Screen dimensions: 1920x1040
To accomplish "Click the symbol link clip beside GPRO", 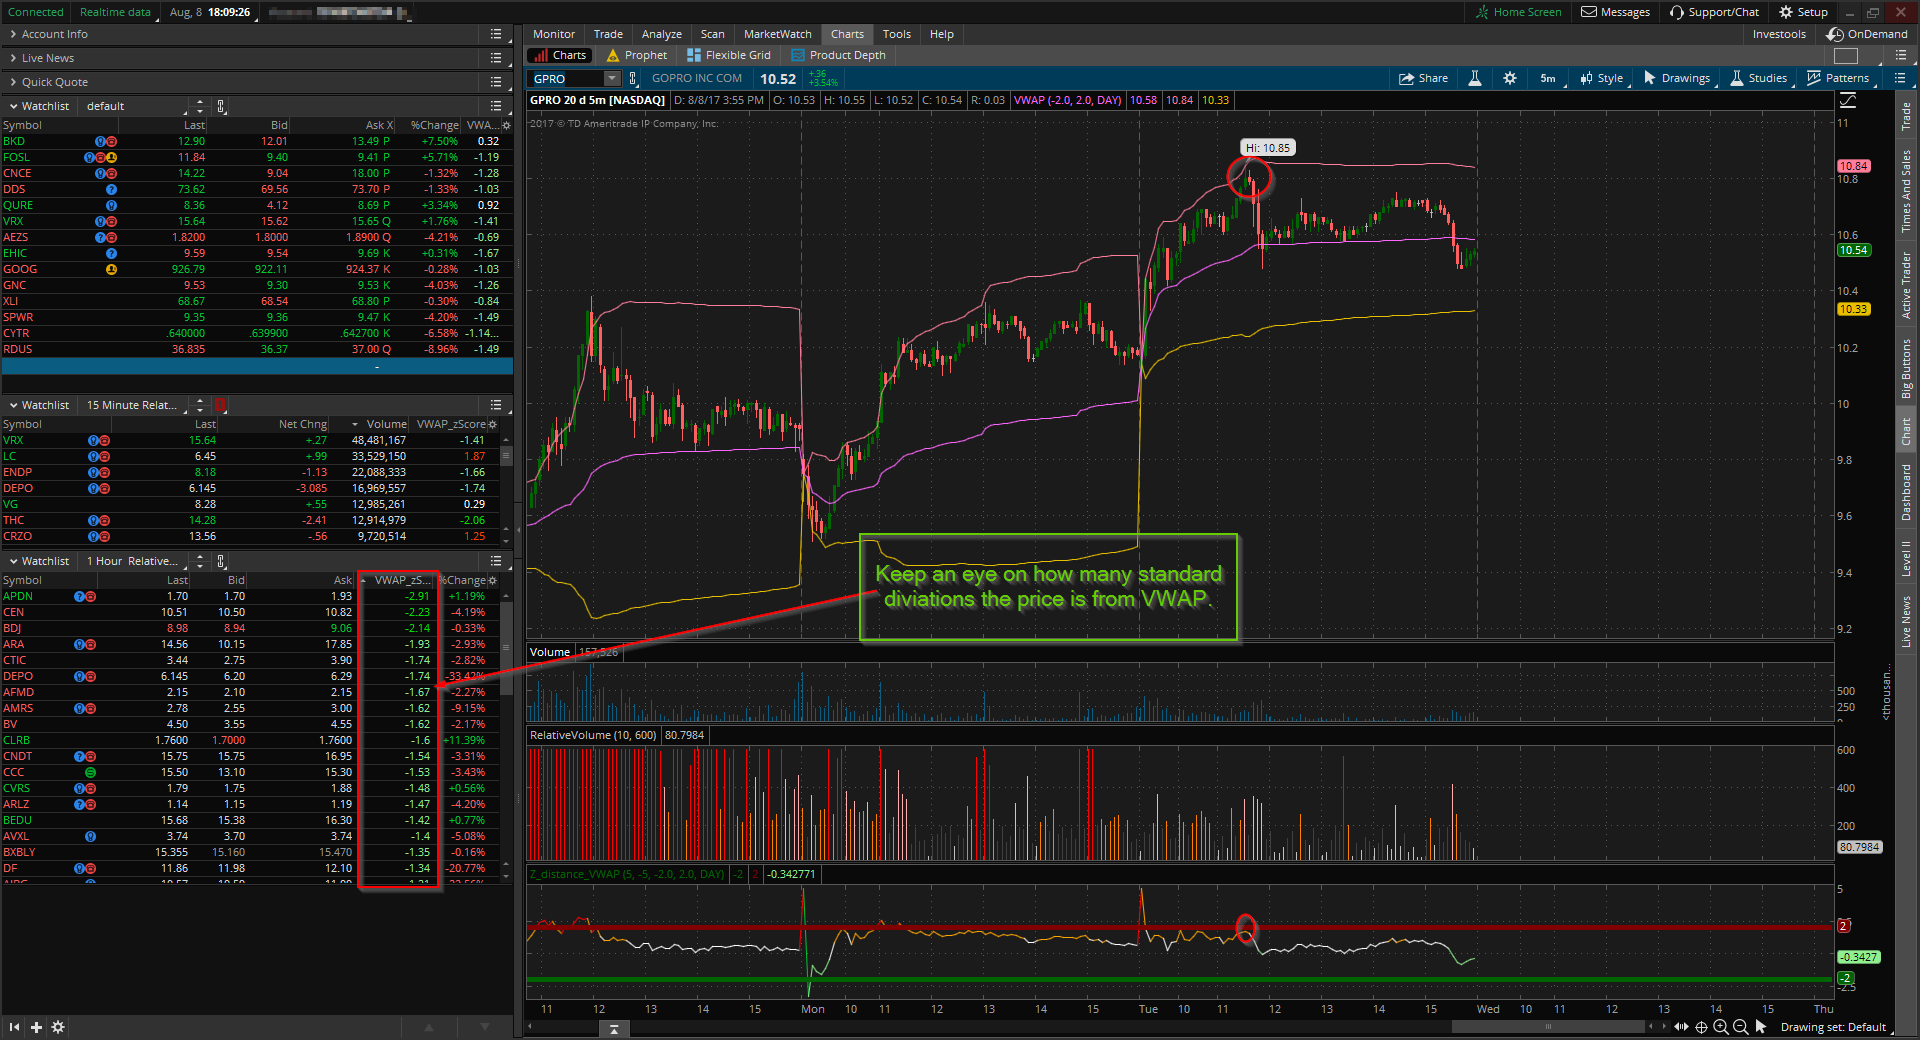I will (633, 78).
